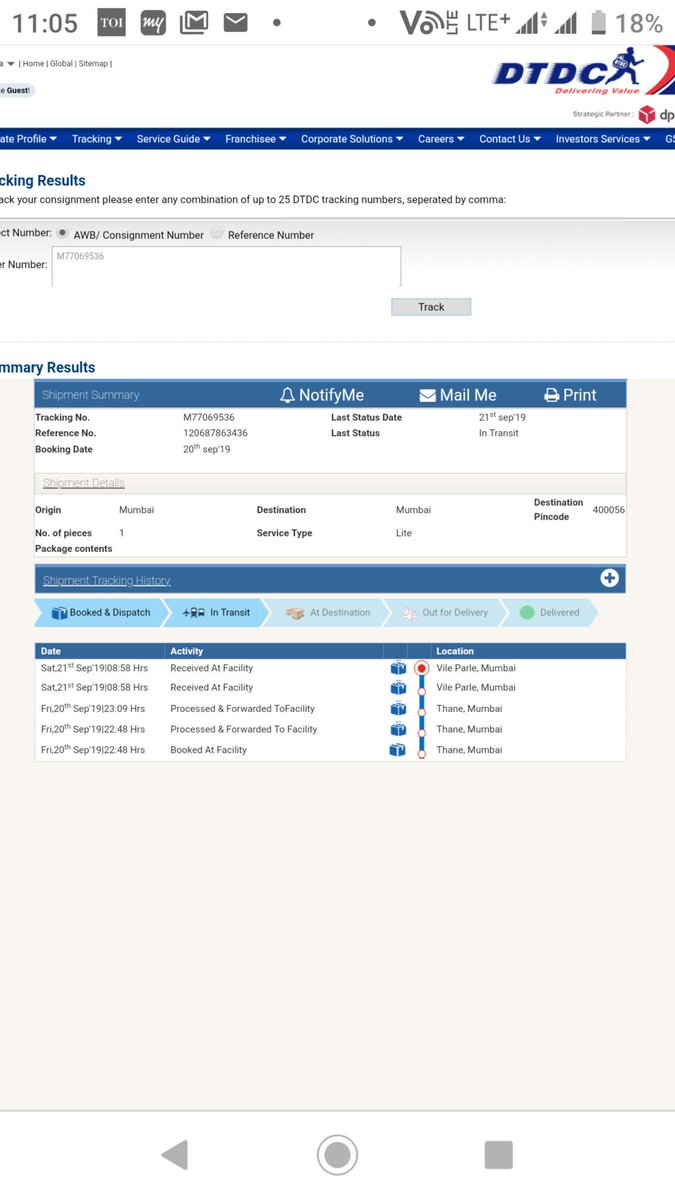Tap the Android back button
This screenshot has width=675, height=1200.
pyautogui.click(x=175, y=1155)
